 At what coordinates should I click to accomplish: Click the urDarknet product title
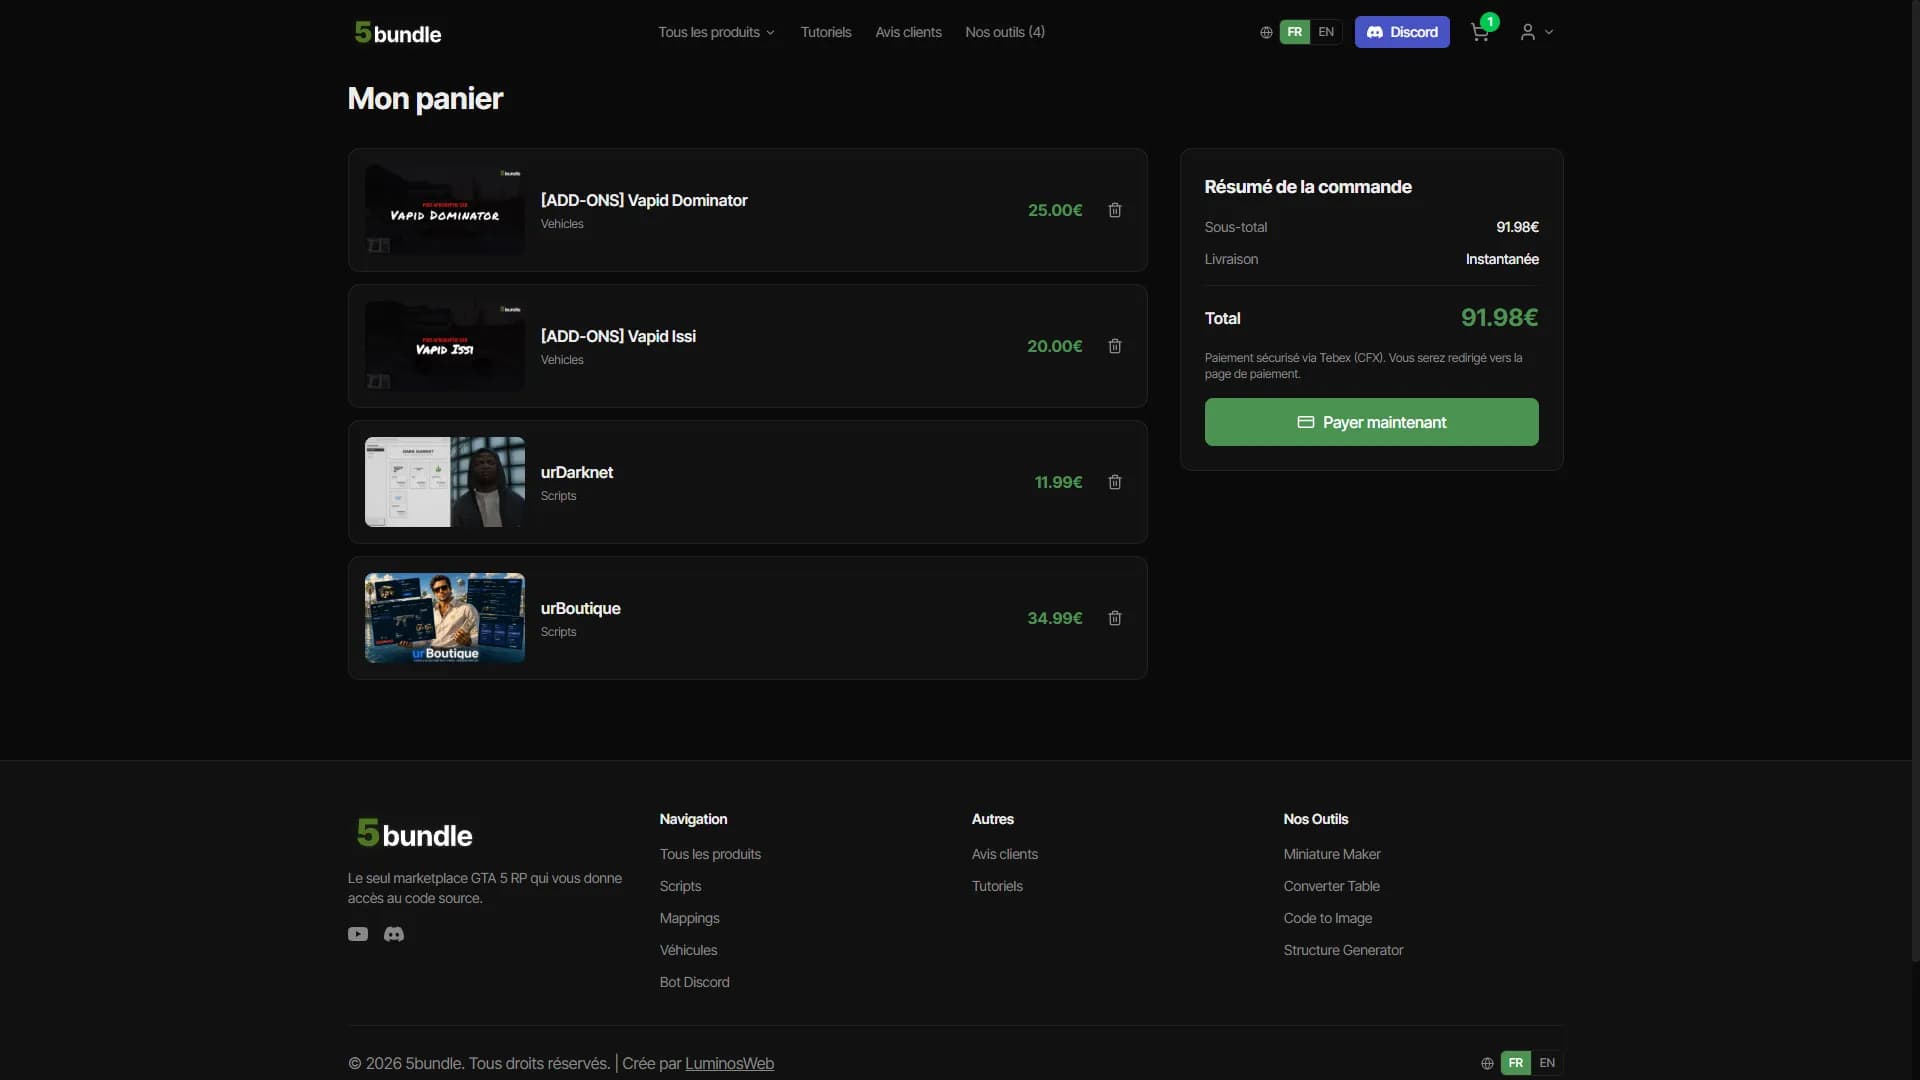coord(577,472)
